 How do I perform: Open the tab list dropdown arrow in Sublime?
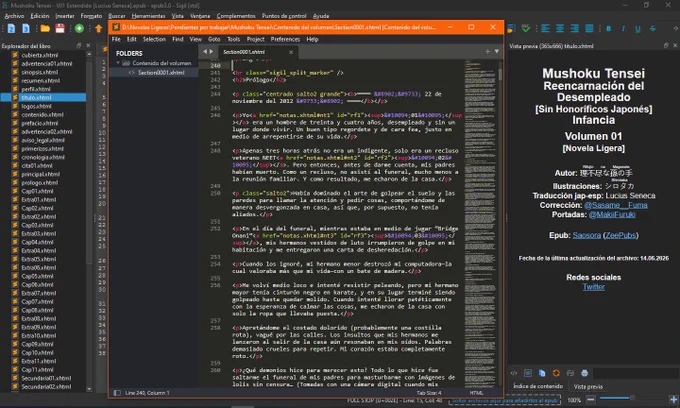(x=497, y=52)
